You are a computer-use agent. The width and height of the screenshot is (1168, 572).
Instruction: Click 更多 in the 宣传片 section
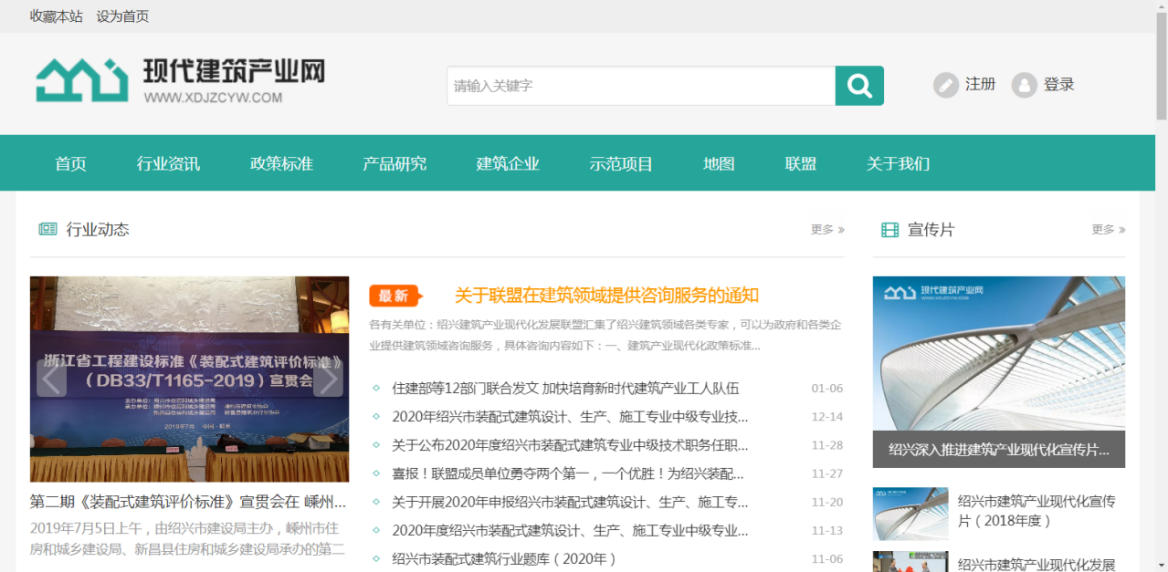1108,229
